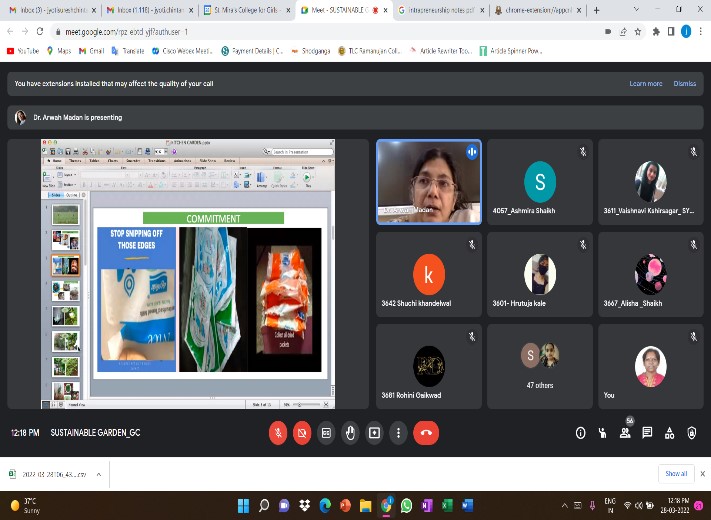The height and width of the screenshot is (520, 711).
Task: Unmute the microphone in call controls
Action: click(x=277, y=433)
